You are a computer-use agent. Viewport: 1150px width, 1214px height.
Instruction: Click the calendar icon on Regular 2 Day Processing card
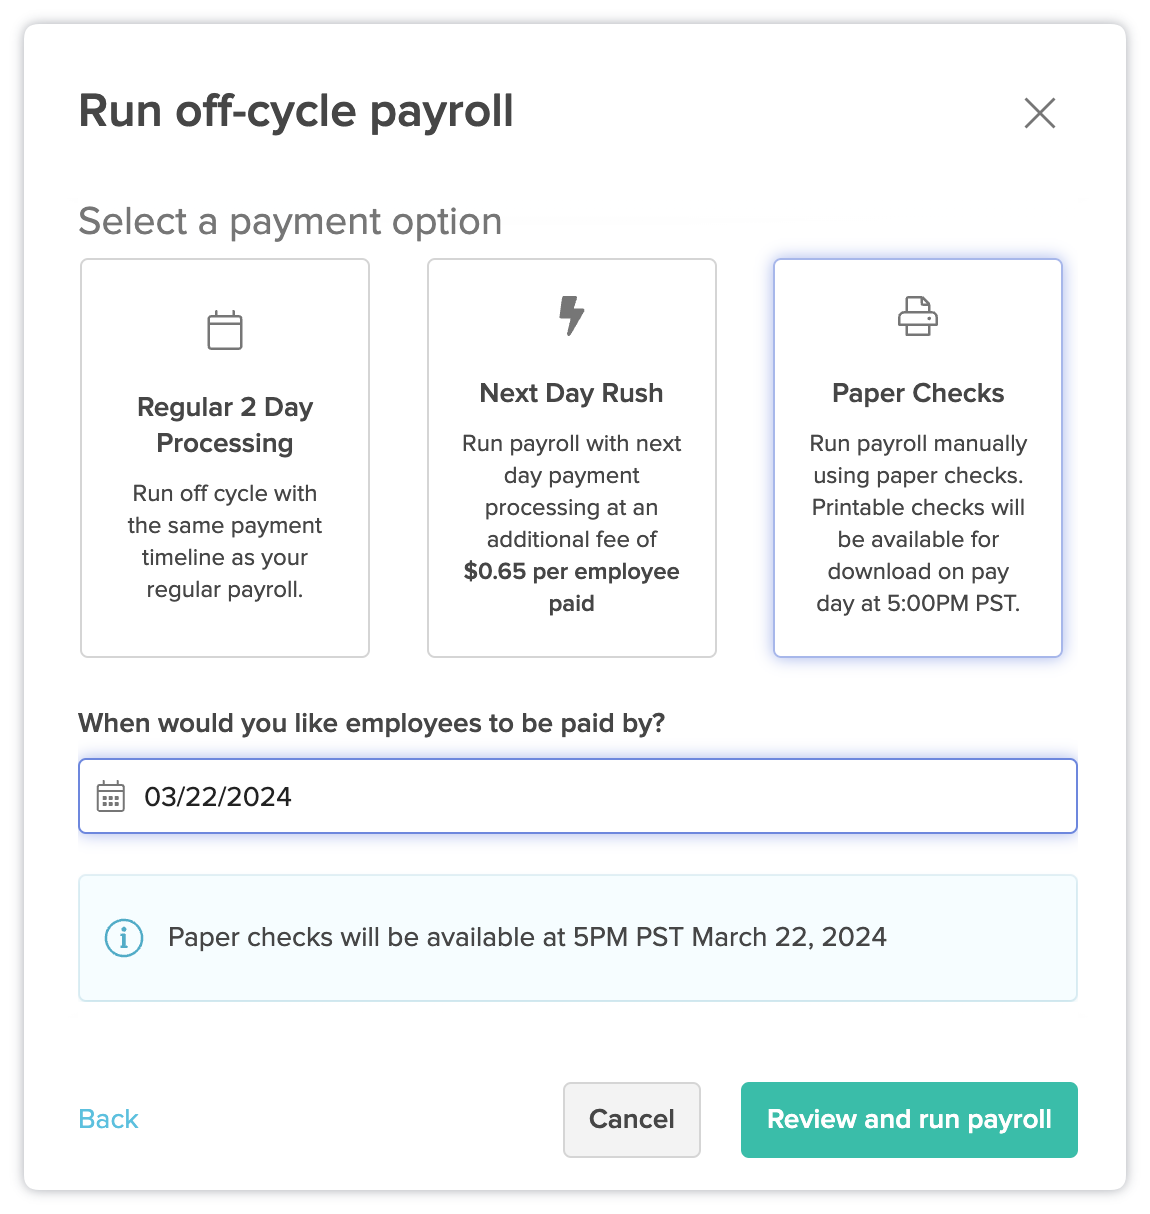(224, 328)
